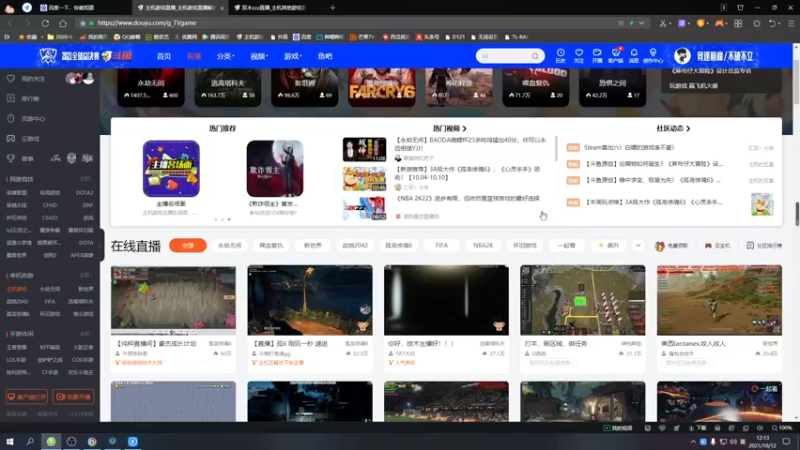The width and height of the screenshot is (800, 450).
Task: Open NBA 2K22 video title link
Action: tap(467, 198)
